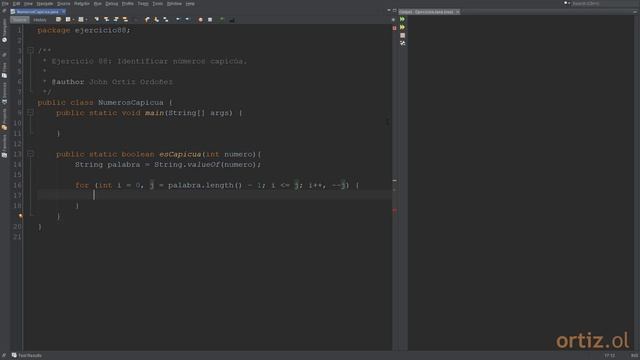The height and width of the screenshot is (360, 640).
Task: Open the View menu
Action: 28,4
